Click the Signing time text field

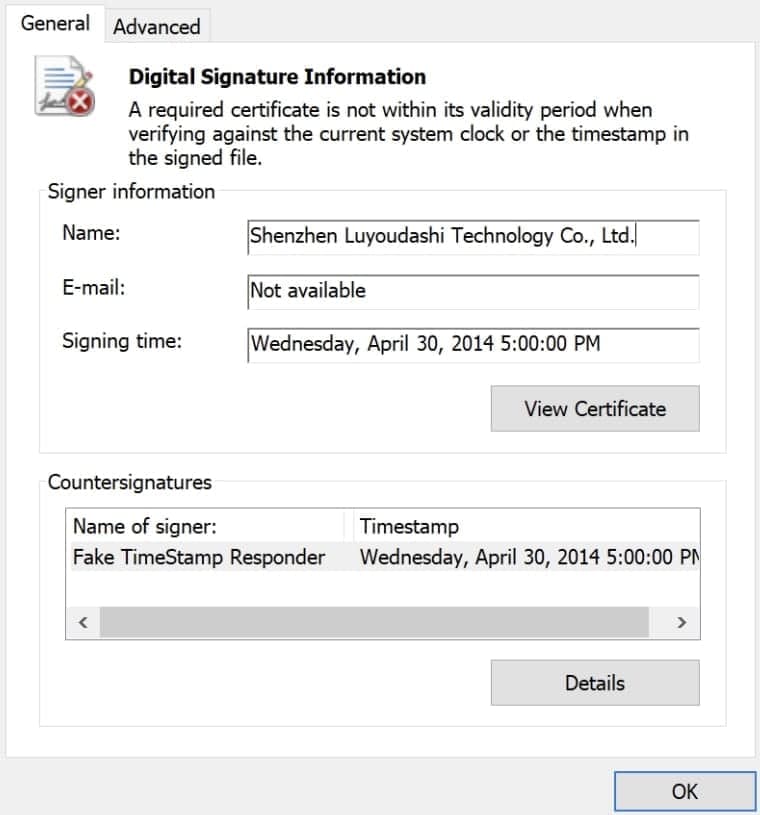point(472,345)
